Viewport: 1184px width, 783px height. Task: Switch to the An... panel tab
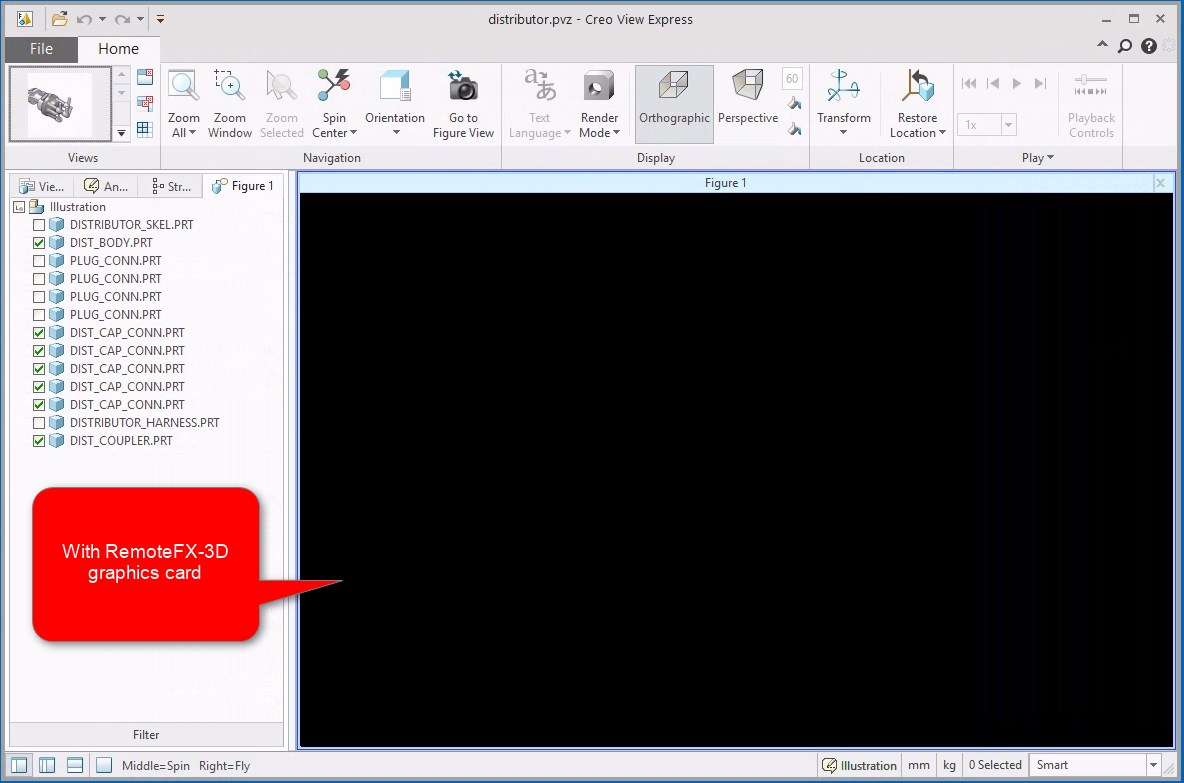coord(106,186)
